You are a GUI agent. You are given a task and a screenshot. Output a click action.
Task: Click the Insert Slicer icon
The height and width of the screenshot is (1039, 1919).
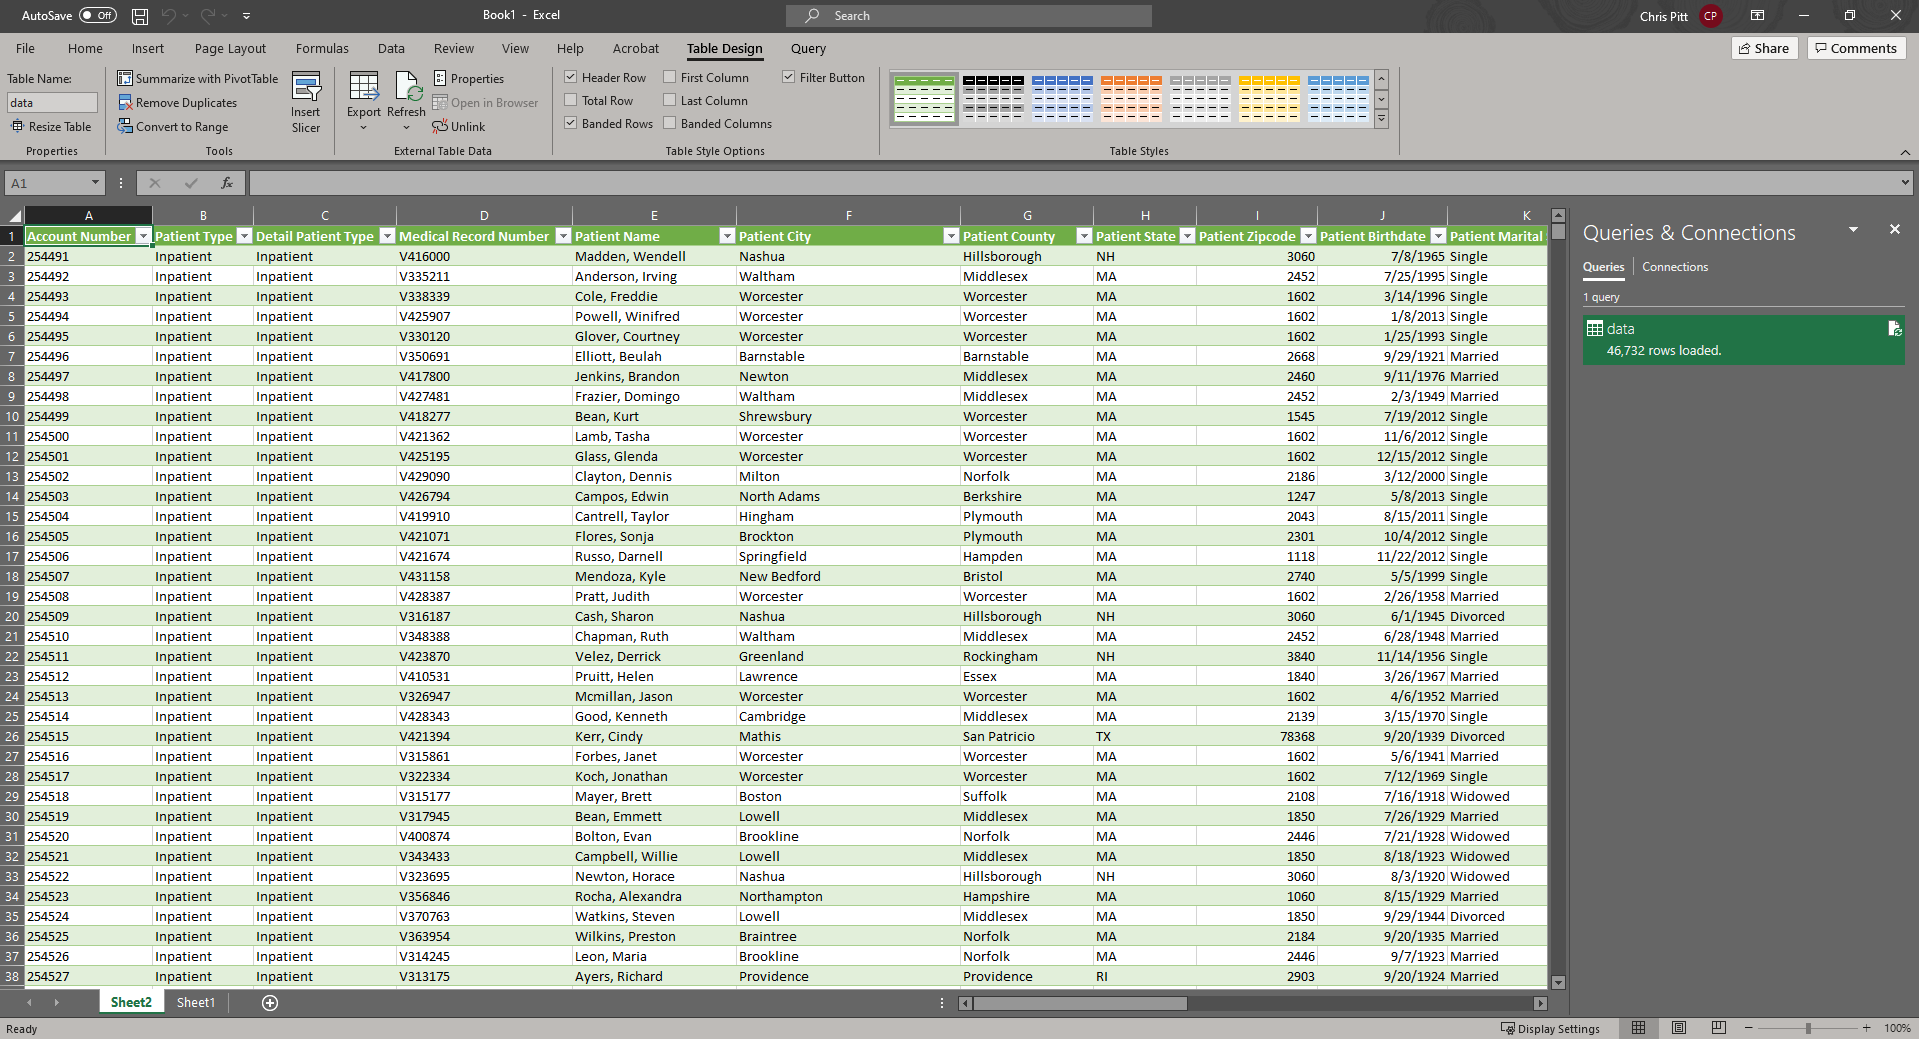coord(306,88)
